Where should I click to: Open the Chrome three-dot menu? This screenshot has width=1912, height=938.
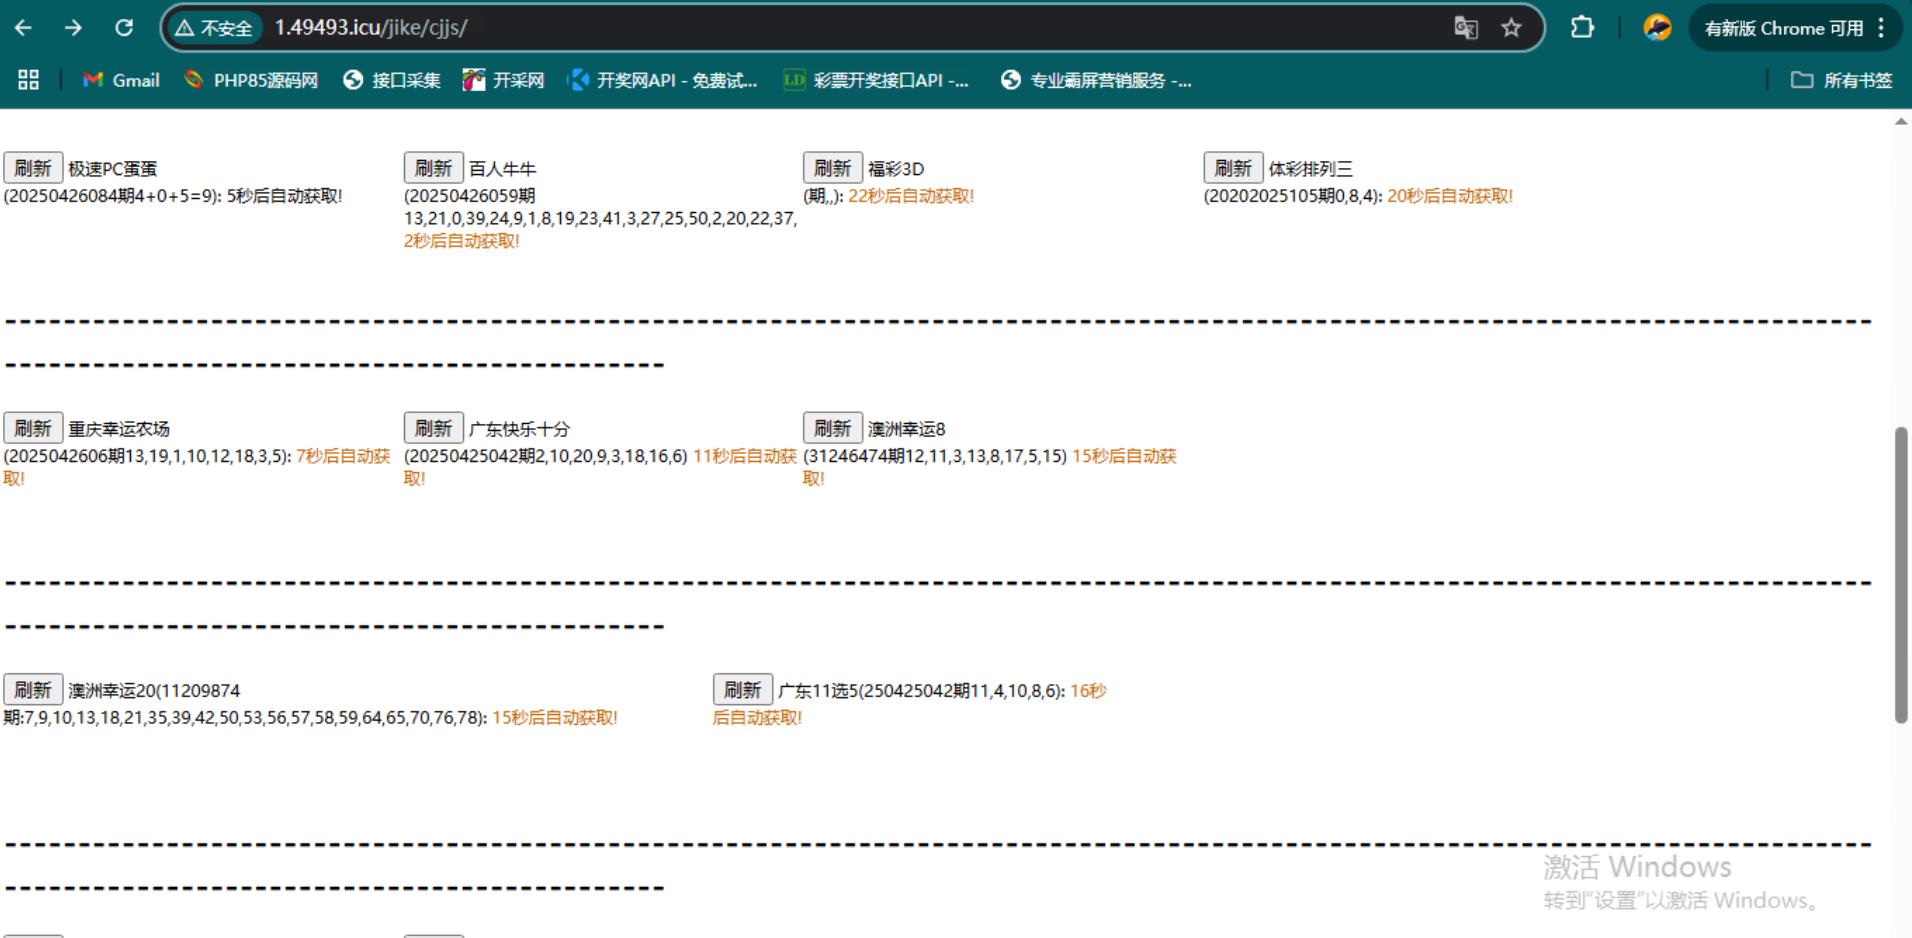tap(1881, 28)
